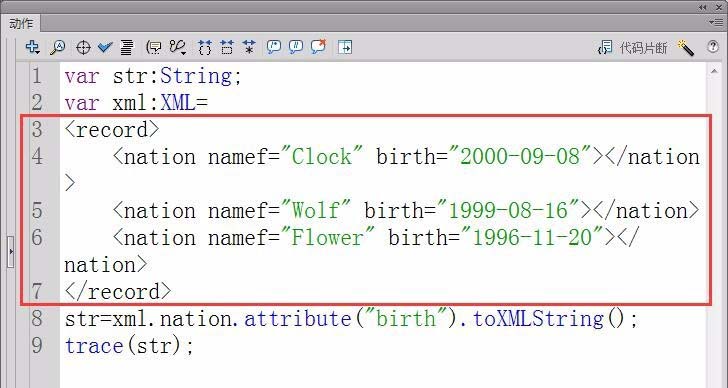Expand all collapsed code icon
728x388 pixels.
pyautogui.click(x=249, y=47)
